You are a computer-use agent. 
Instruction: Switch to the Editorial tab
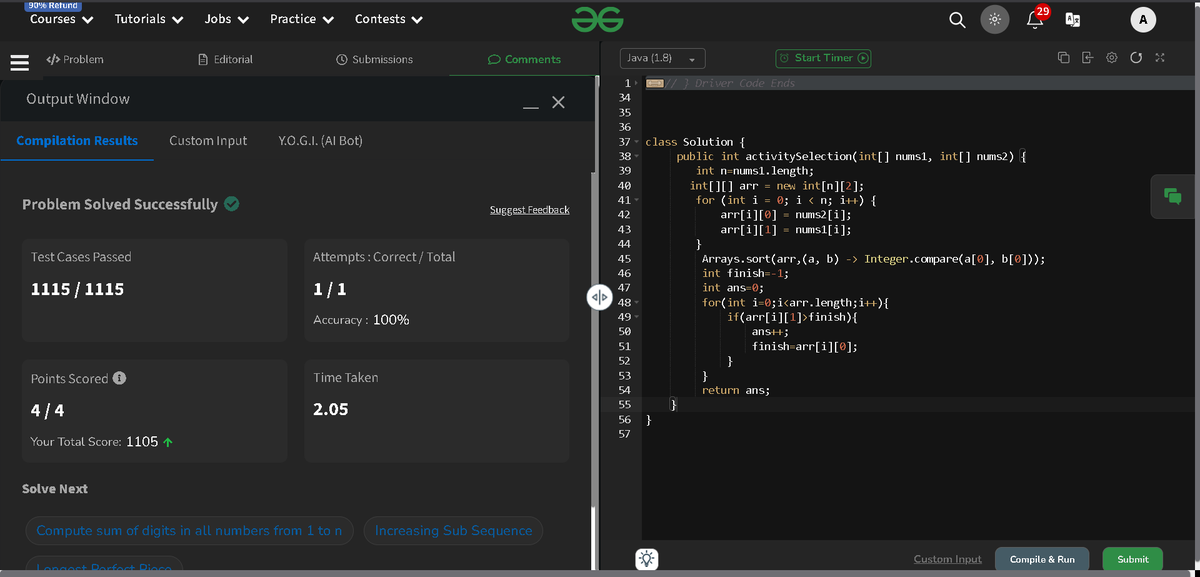coord(226,60)
